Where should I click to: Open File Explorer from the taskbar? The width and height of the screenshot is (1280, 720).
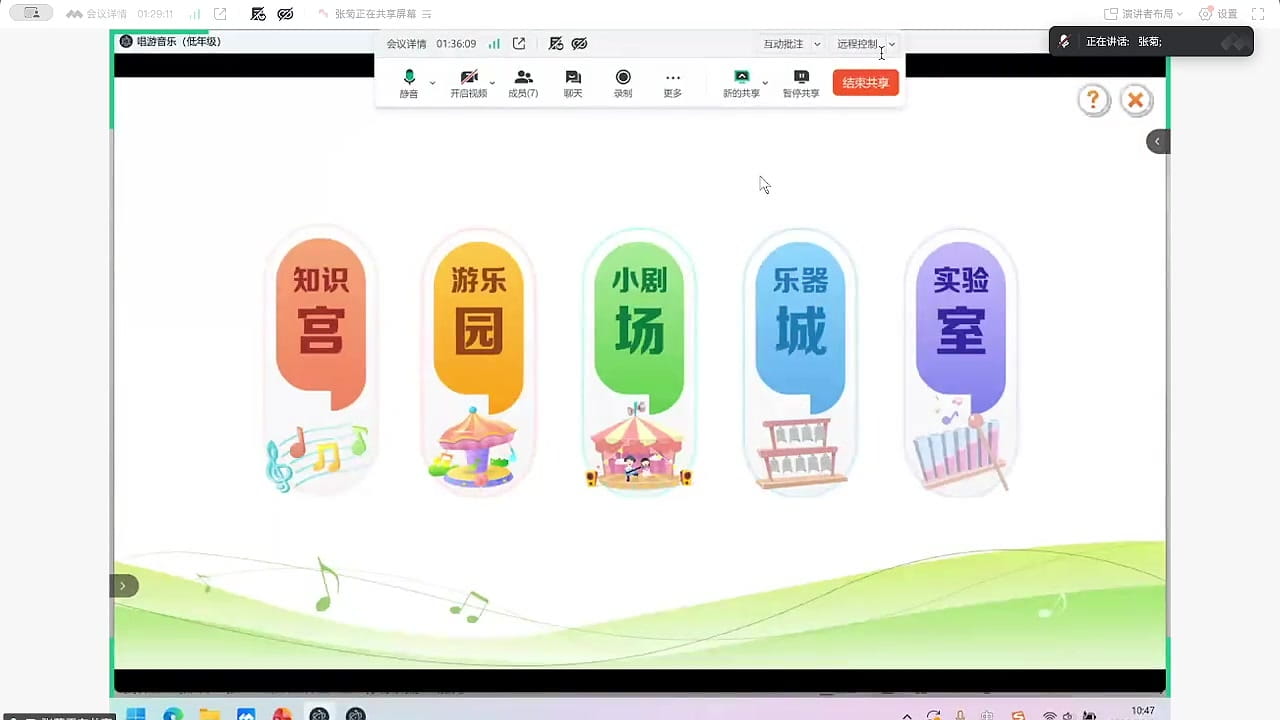coord(210,714)
